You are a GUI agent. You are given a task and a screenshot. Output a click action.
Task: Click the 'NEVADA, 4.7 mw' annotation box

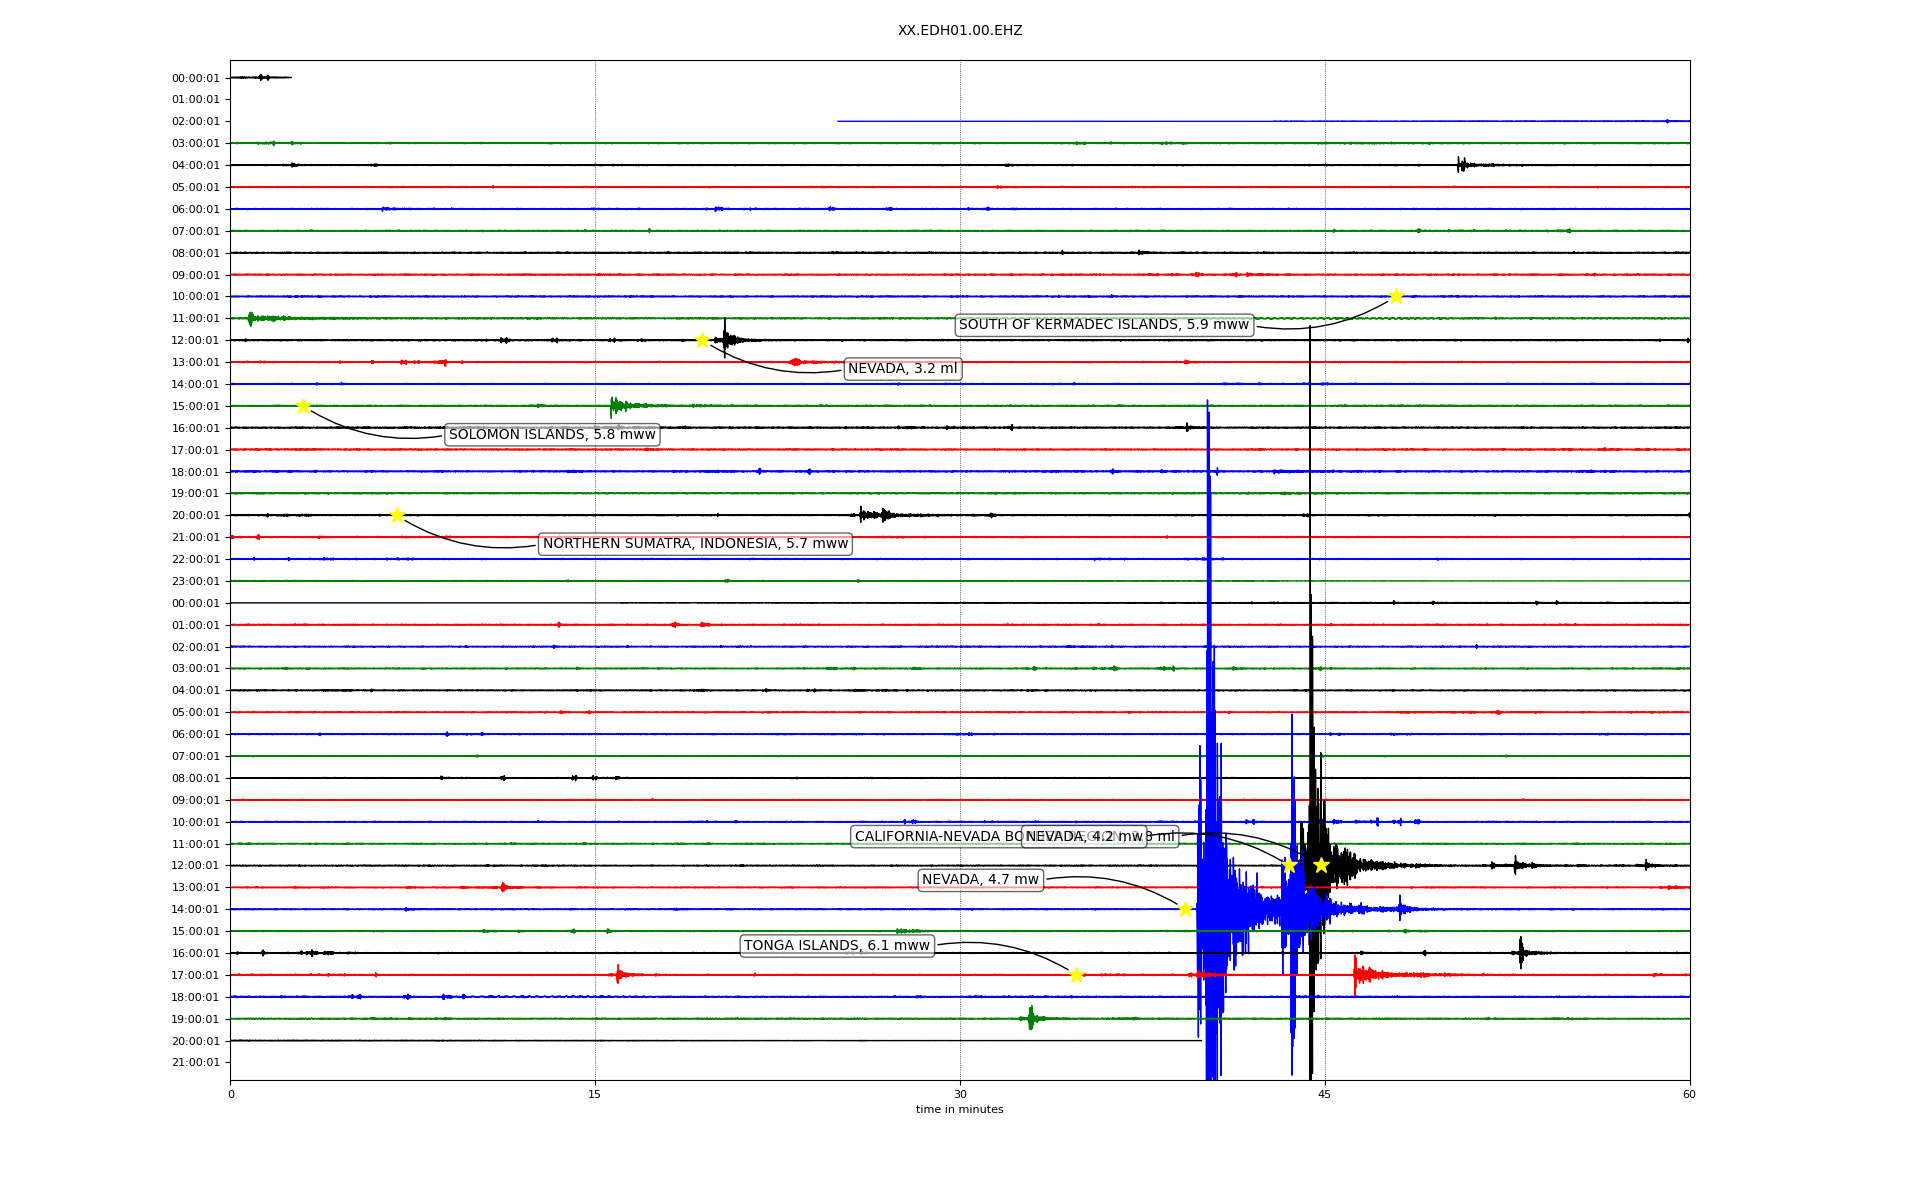tap(980, 880)
